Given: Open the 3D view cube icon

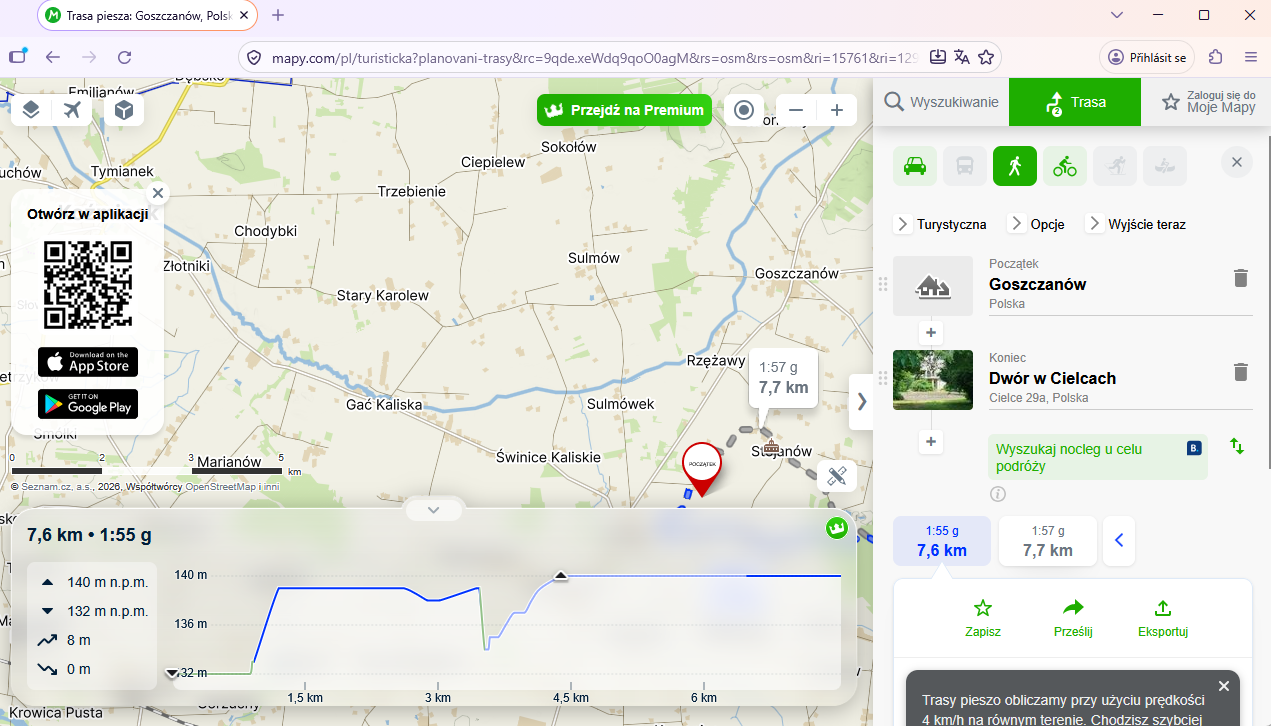Looking at the screenshot, I should tap(124, 110).
